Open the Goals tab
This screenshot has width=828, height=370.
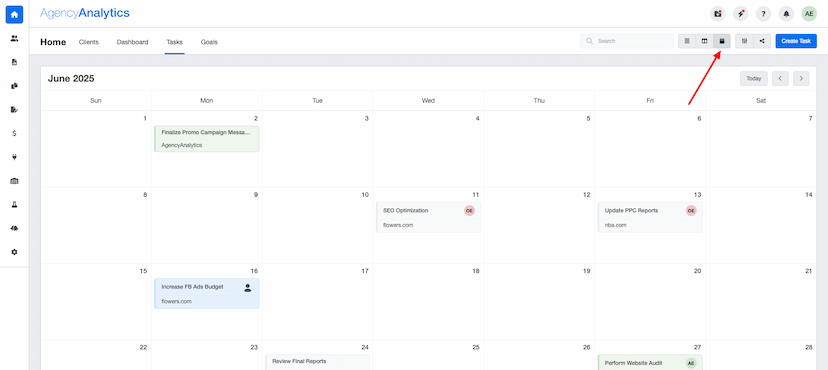click(209, 42)
